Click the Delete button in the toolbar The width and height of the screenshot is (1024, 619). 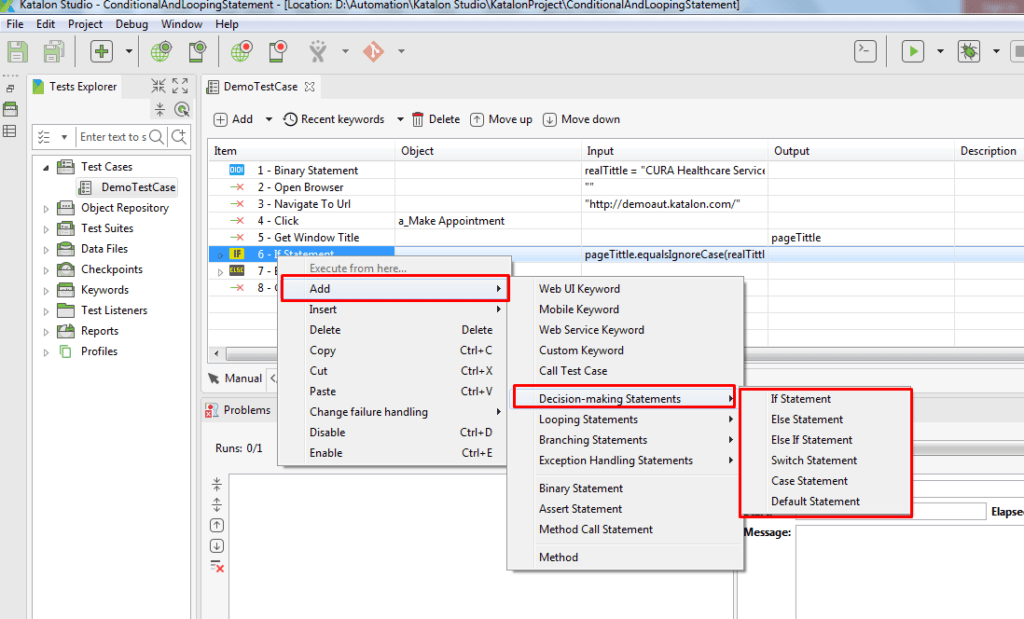point(437,119)
